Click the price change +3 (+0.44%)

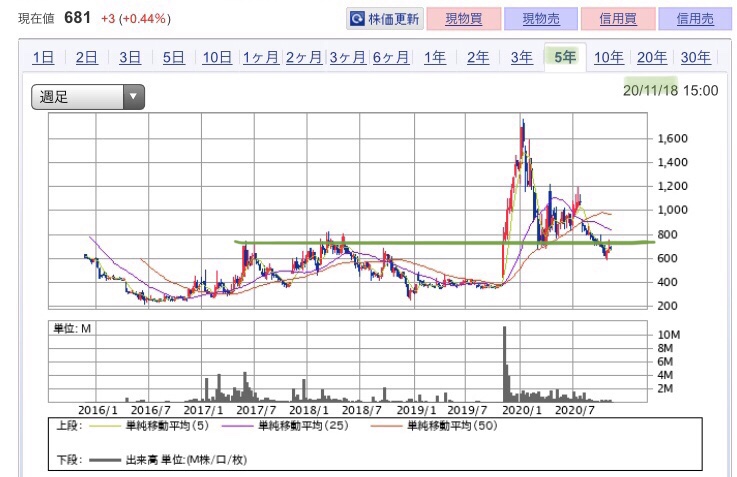point(136,19)
